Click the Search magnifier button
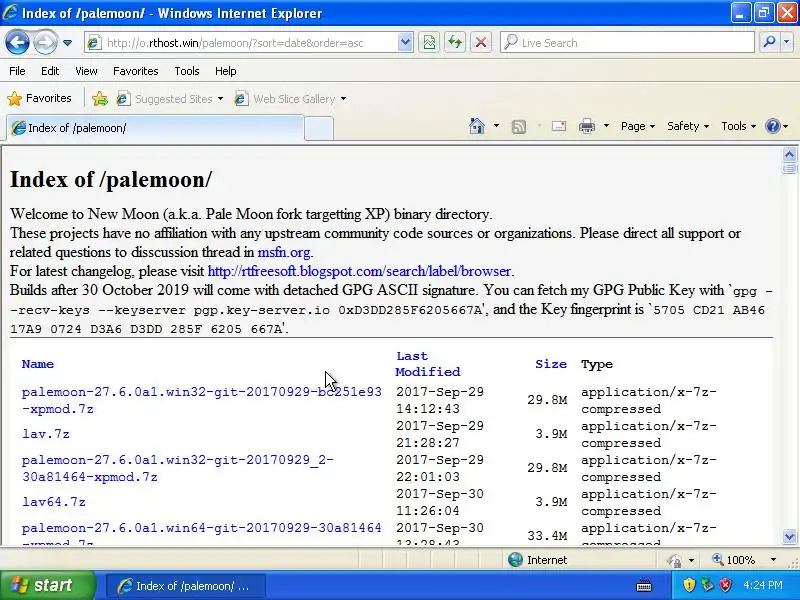The image size is (800, 600). coord(769,43)
